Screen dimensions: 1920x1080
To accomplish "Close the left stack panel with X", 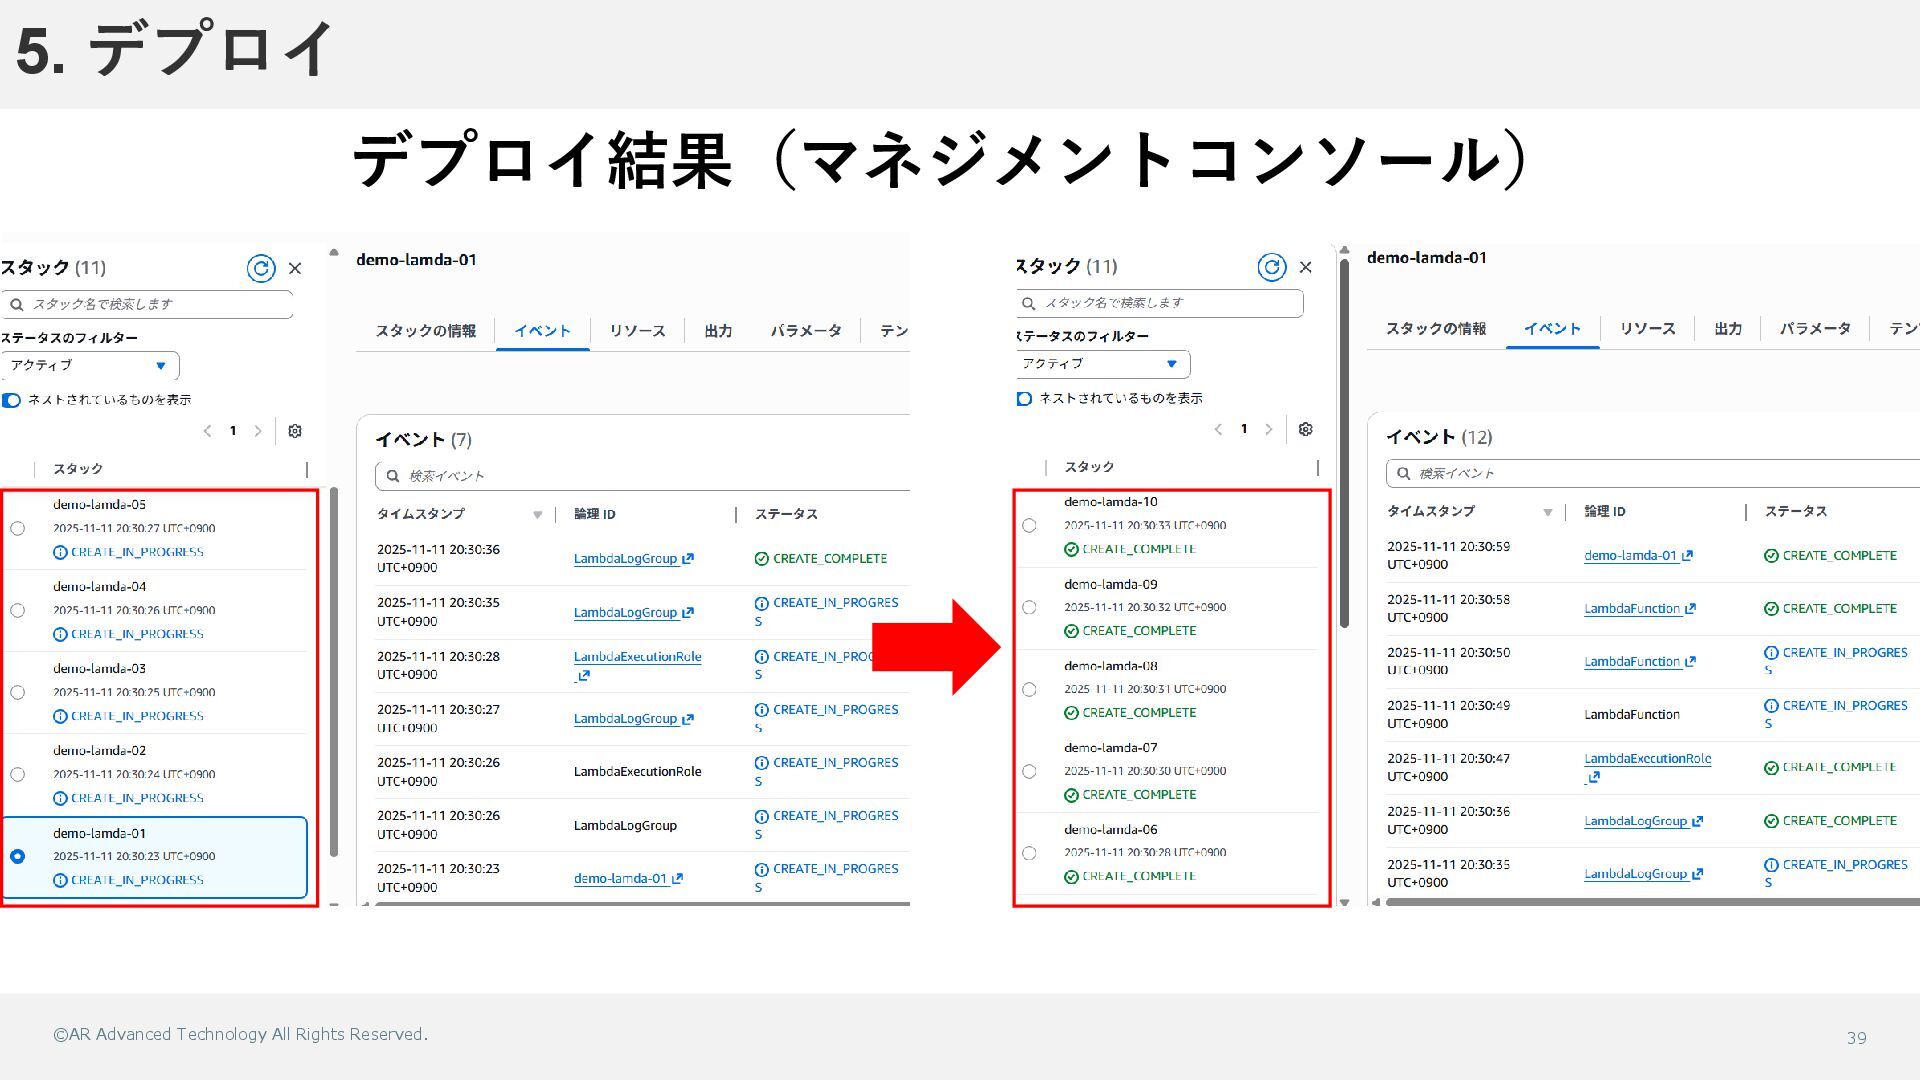I will point(295,268).
